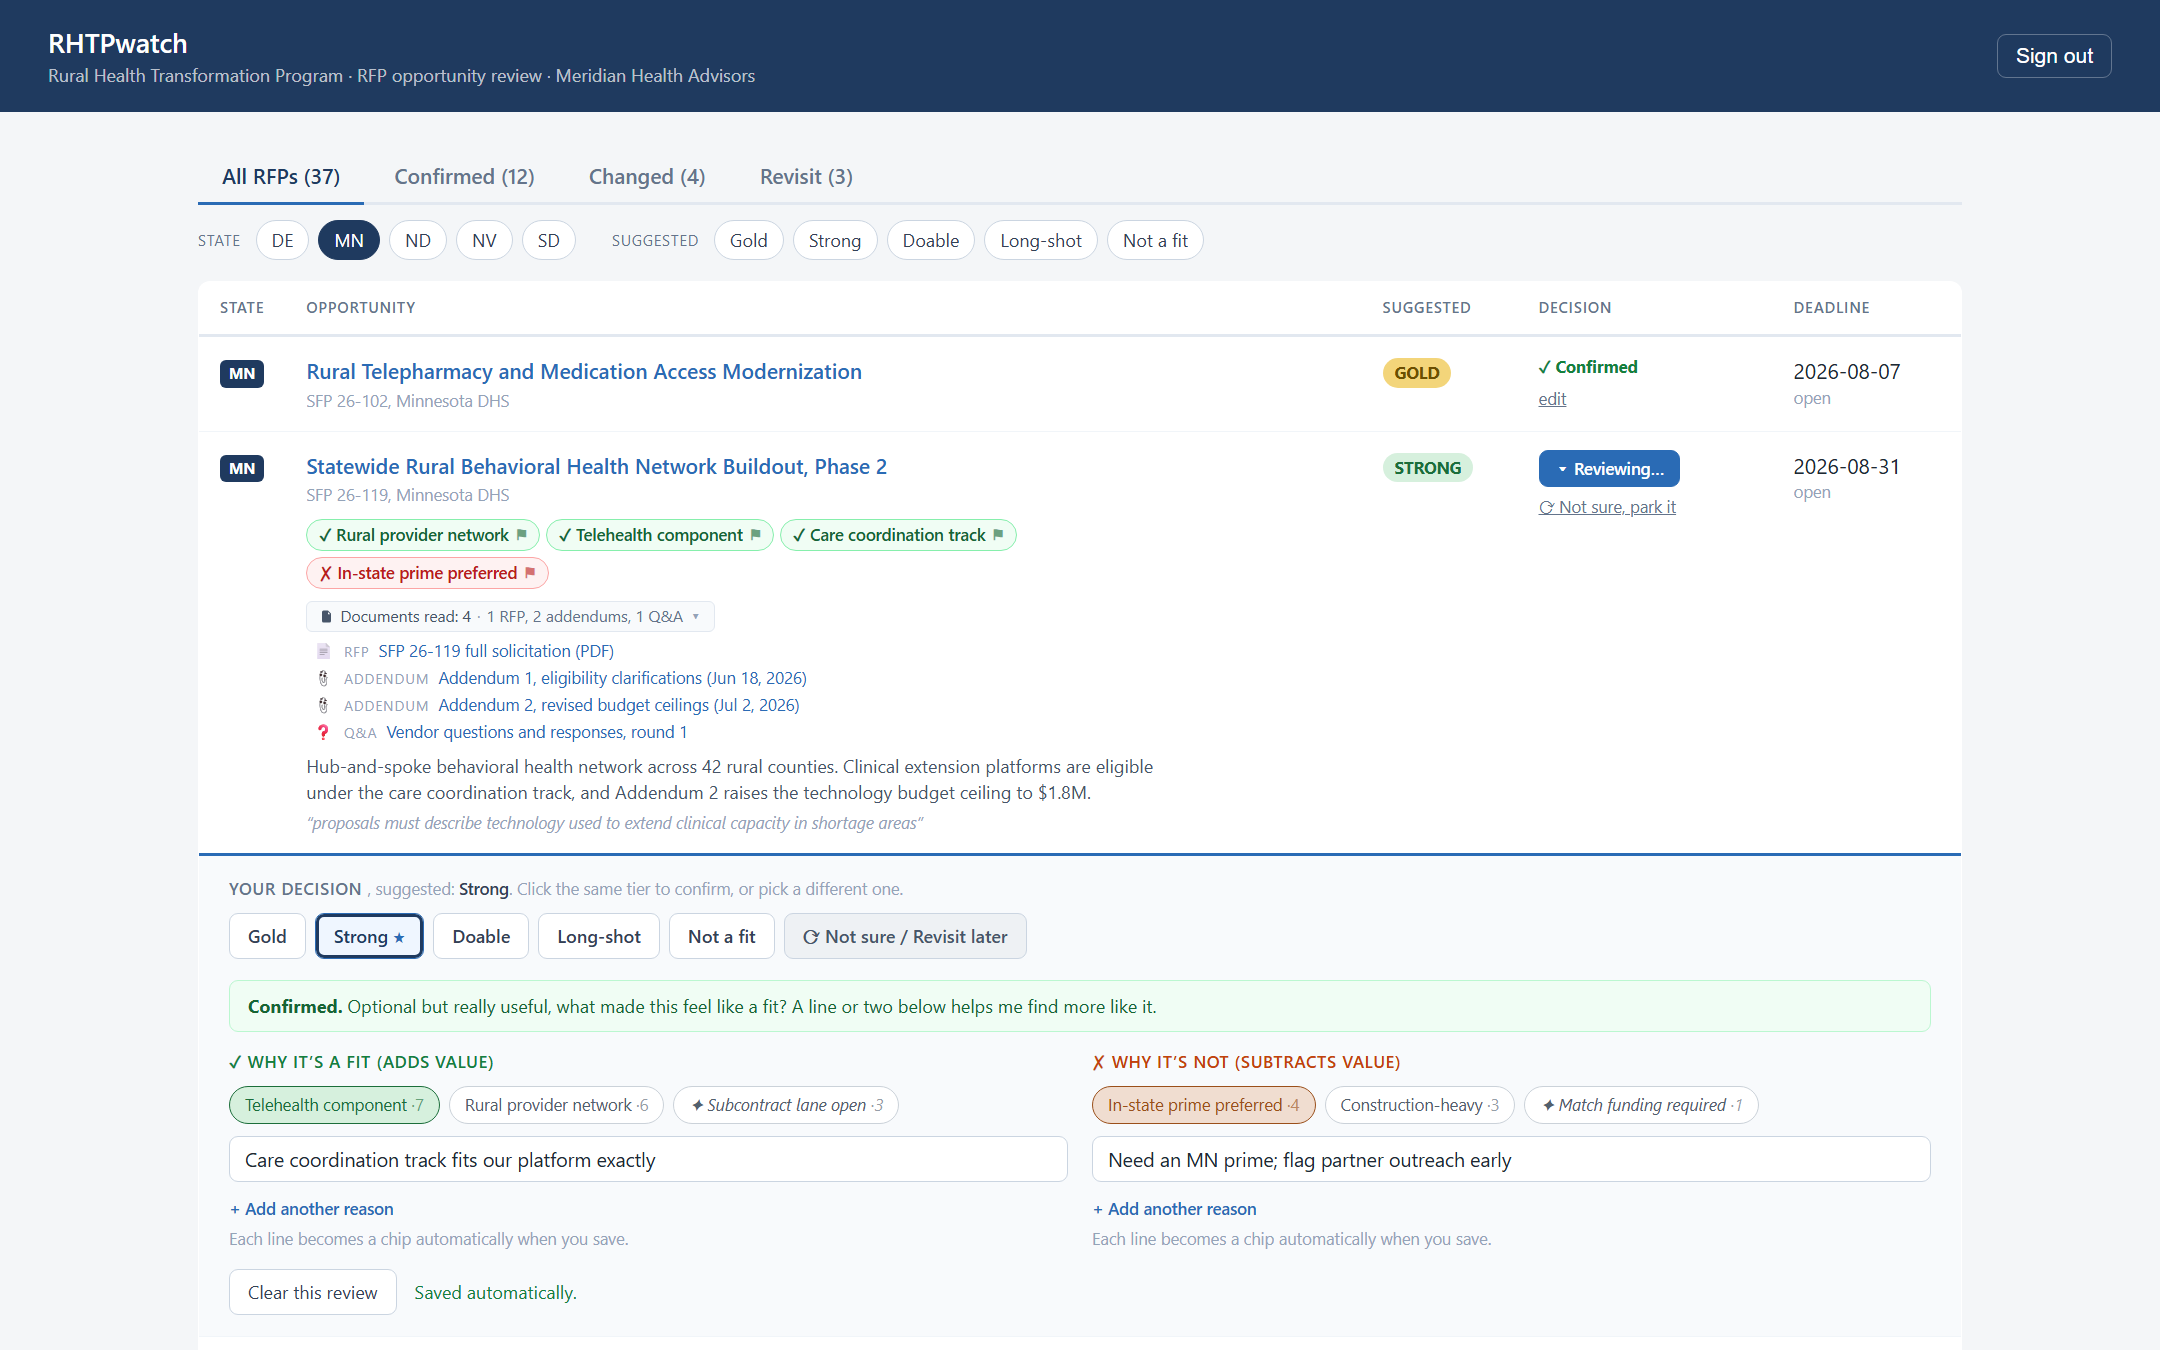
Task: Click the document icon in Documents read bar
Action: click(326, 617)
